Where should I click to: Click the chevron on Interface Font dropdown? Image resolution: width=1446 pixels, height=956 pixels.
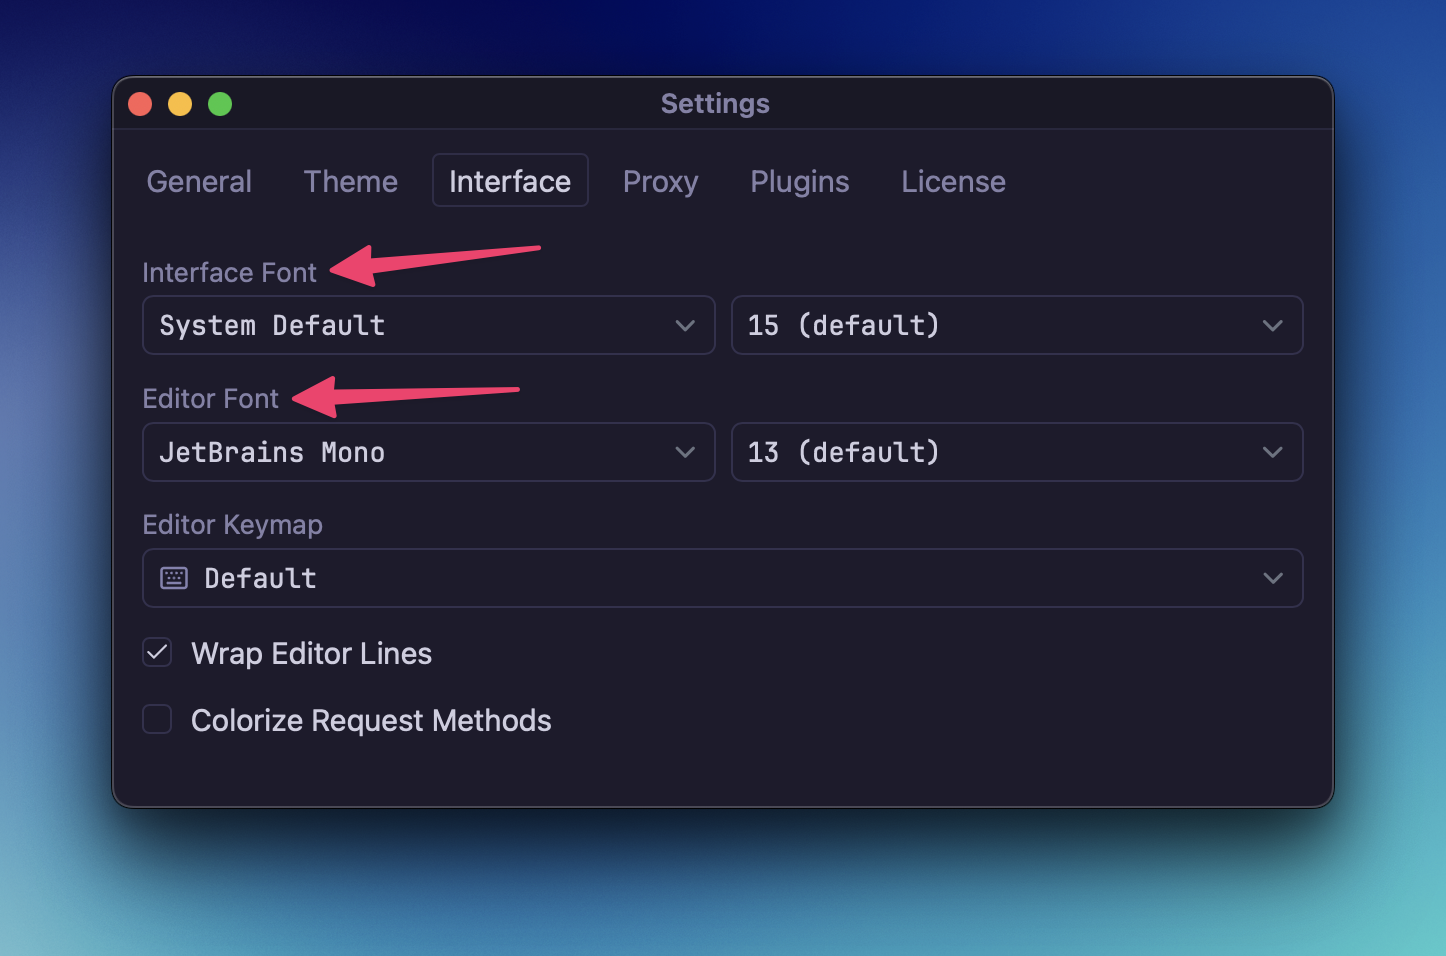685,325
